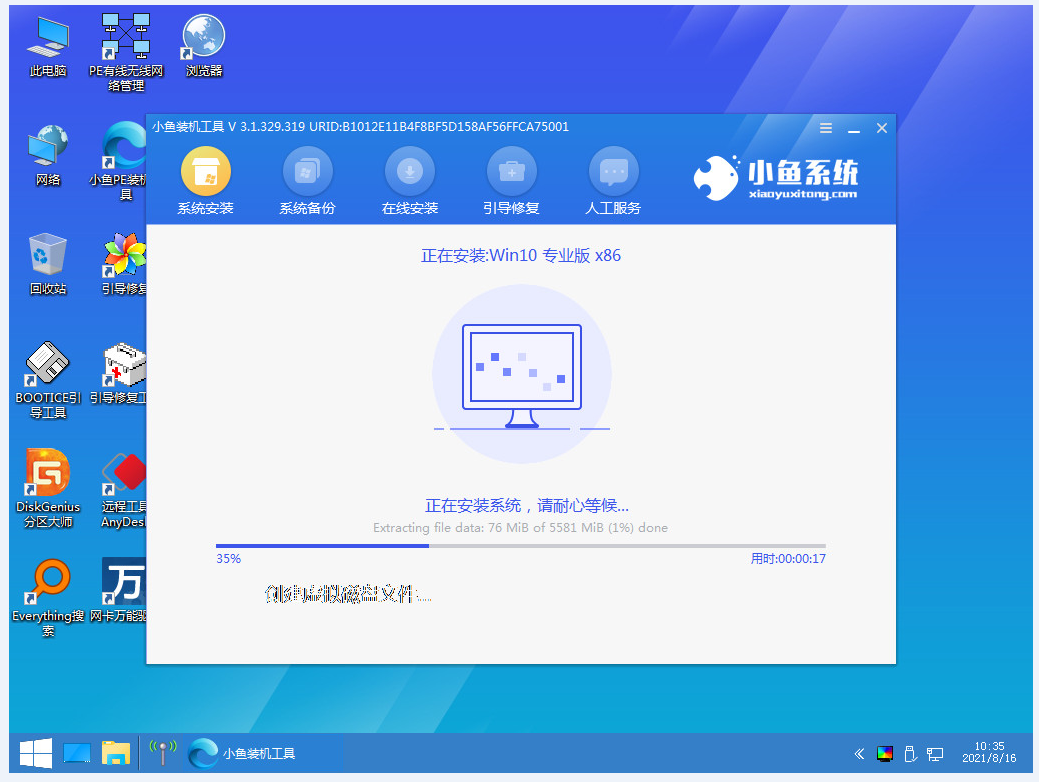Click the 小鱼系统 fish logo
The height and width of the screenshot is (782, 1039).
[716, 178]
